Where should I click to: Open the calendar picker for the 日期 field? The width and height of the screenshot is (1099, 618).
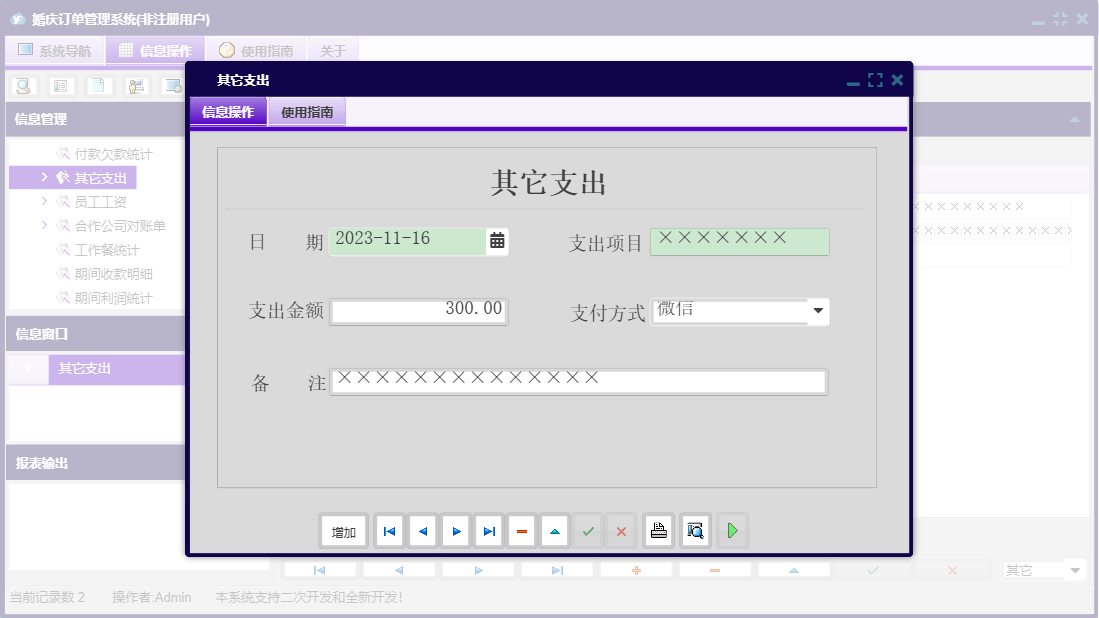coord(497,241)
